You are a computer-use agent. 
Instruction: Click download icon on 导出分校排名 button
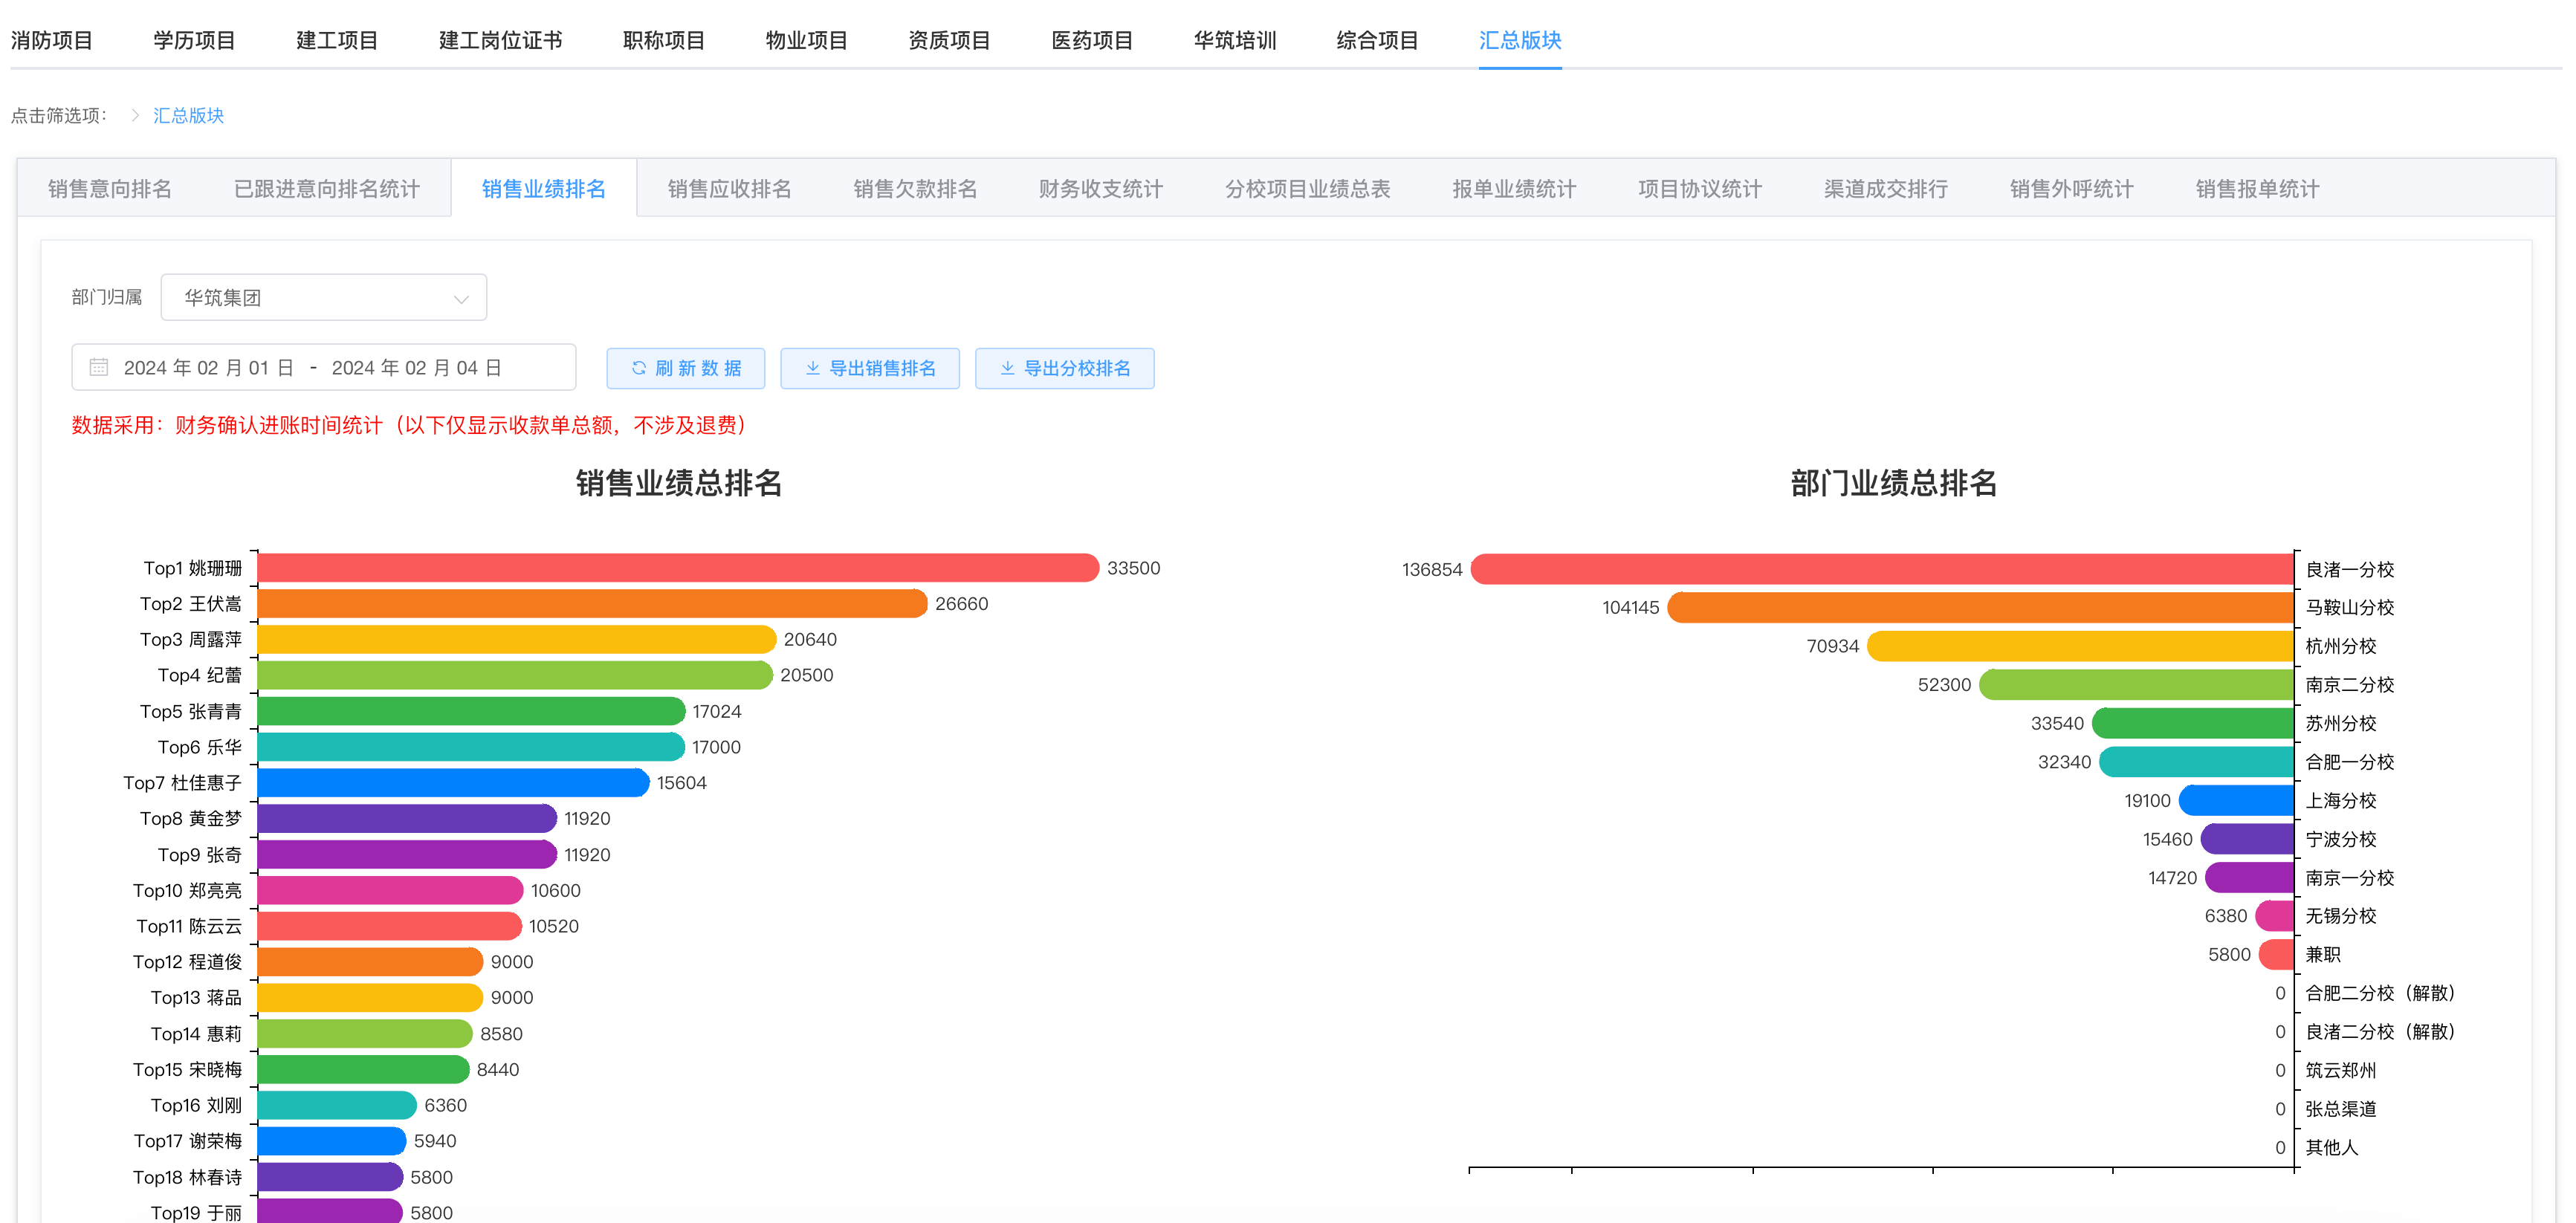(1007, 368)
